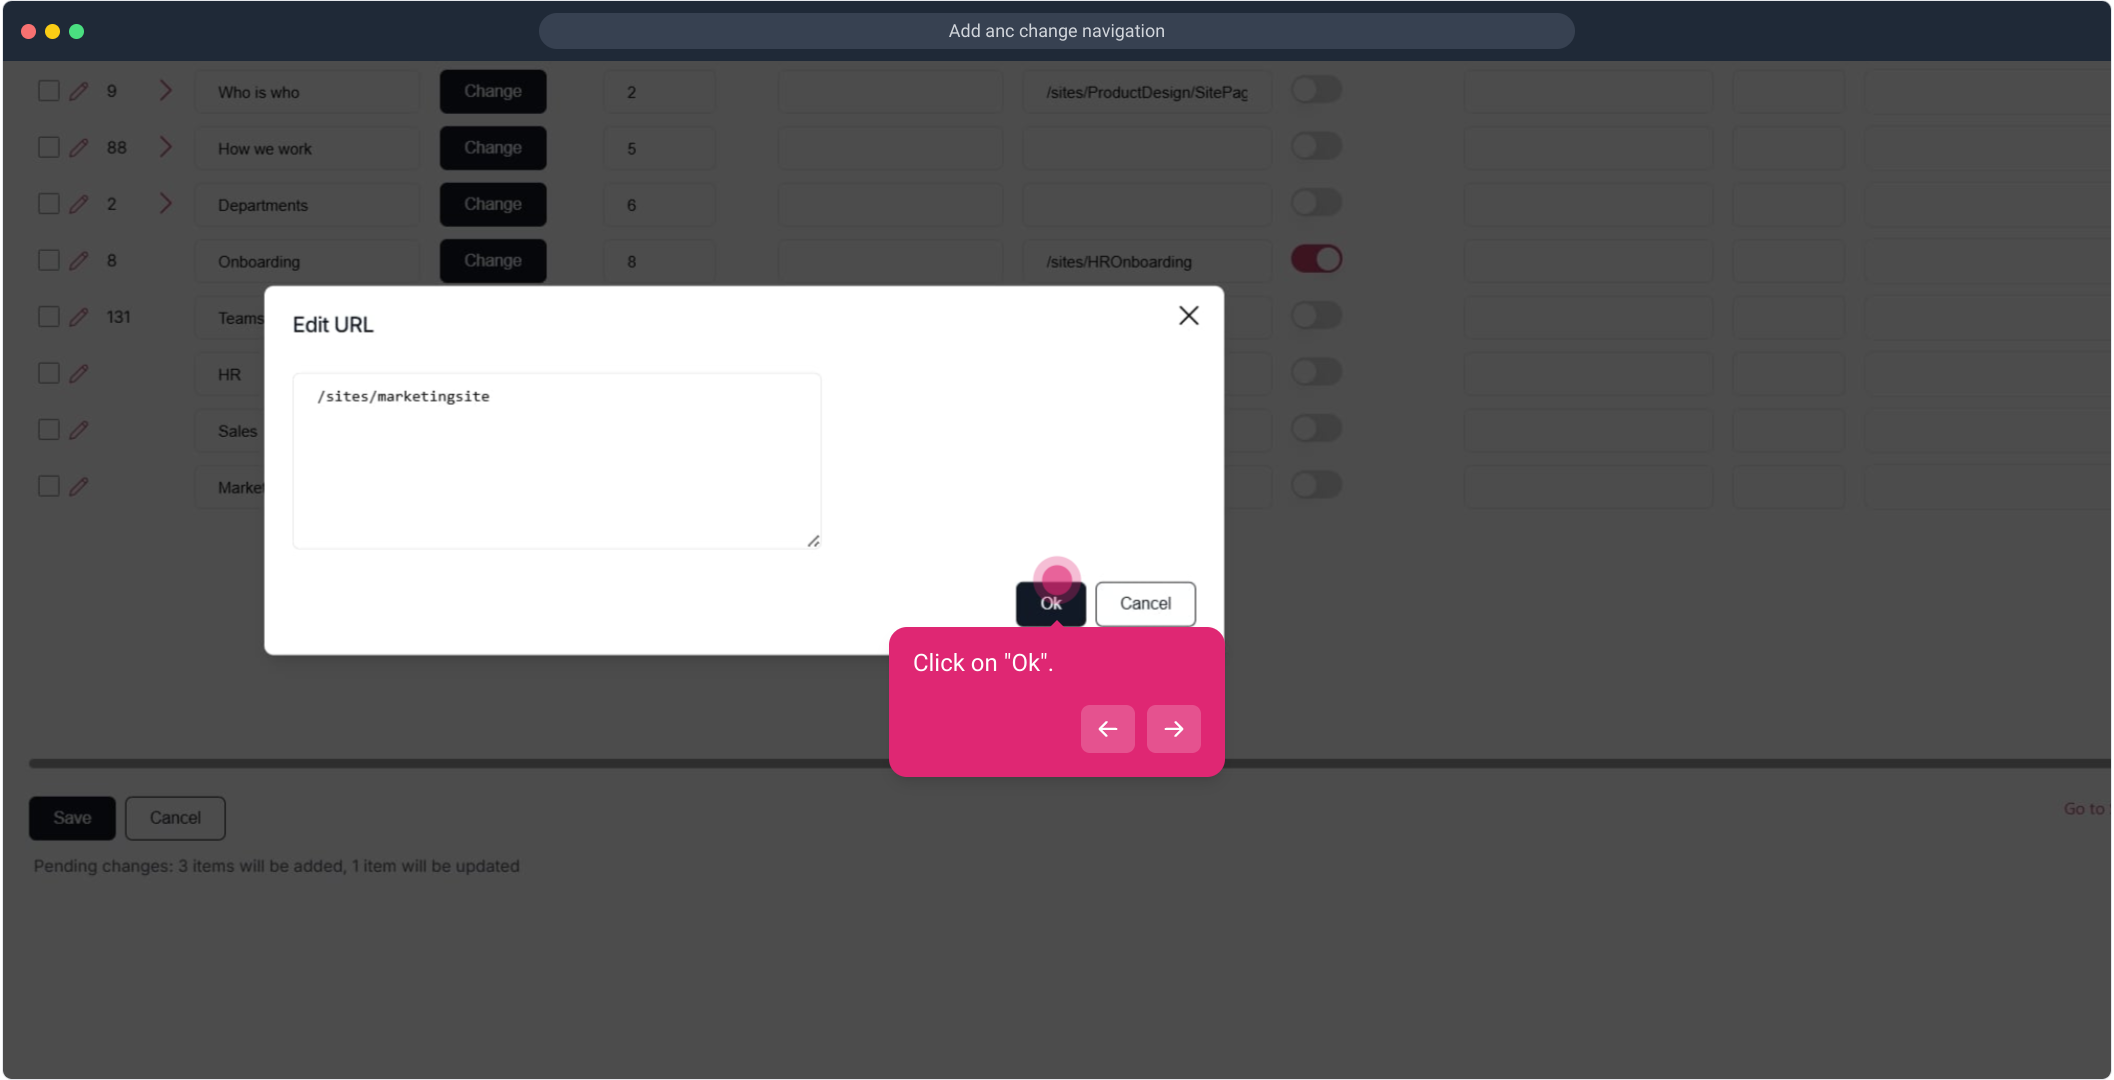Tick the checkbox for Departments row
The image size is (2114, 1080).
point(49,204)
